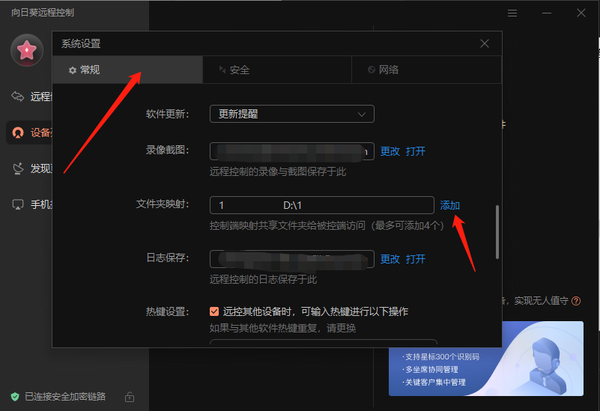
Task: Open the discover sidebar satellite icon
Action: click(18, 168)
